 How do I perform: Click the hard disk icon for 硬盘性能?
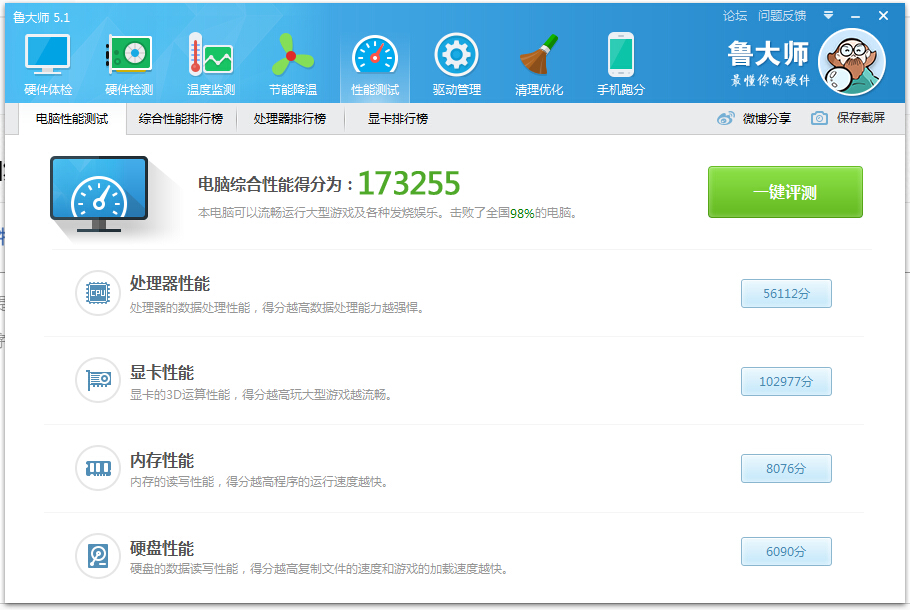click(98, 555)
